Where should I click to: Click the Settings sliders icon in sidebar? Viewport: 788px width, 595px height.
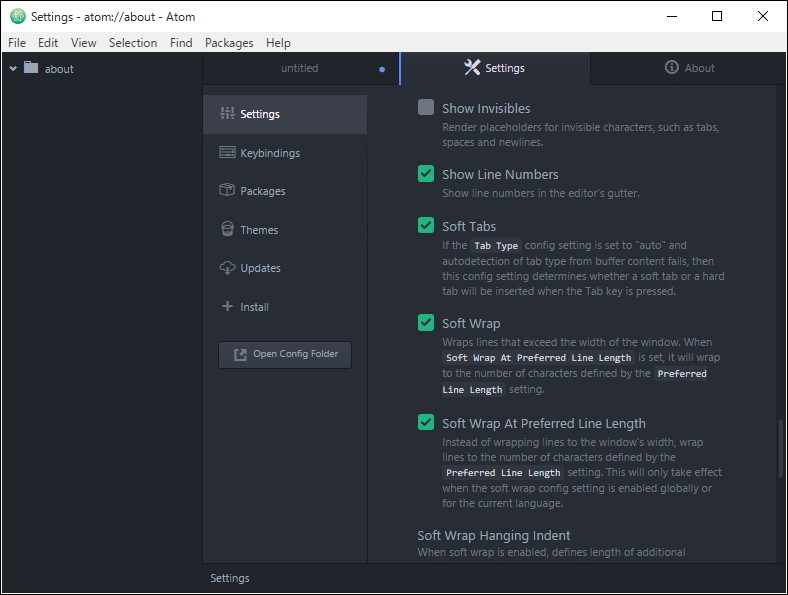tap(227, 114)
